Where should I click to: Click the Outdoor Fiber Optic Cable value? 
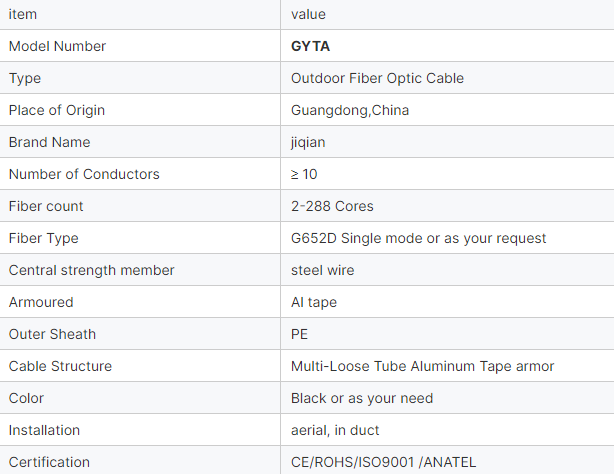[x=377, y=78]
